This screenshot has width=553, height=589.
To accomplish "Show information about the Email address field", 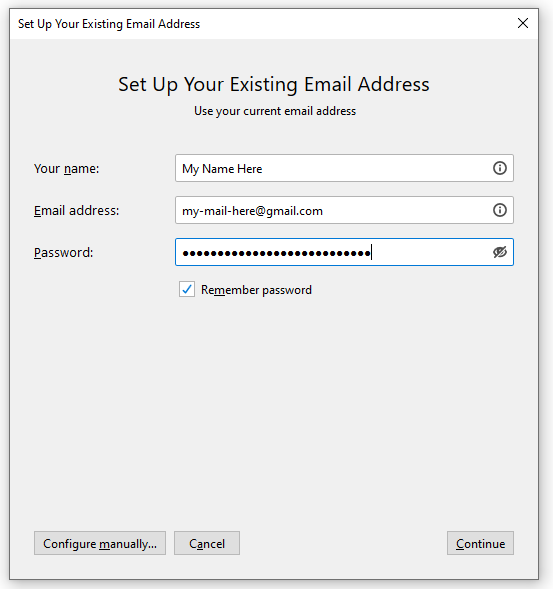I will [x=499, y=210].
